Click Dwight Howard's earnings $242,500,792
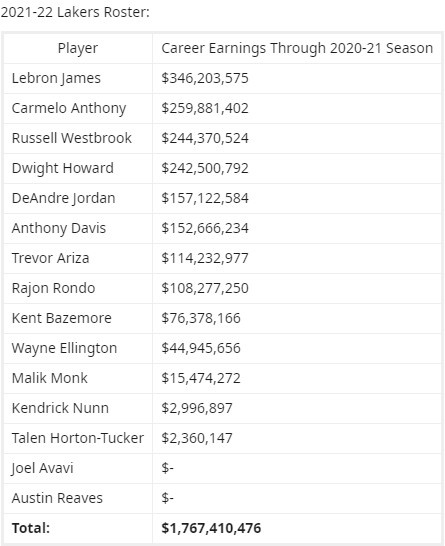Image resolution: width=445 pixels, height=546 pixels. 205,168
